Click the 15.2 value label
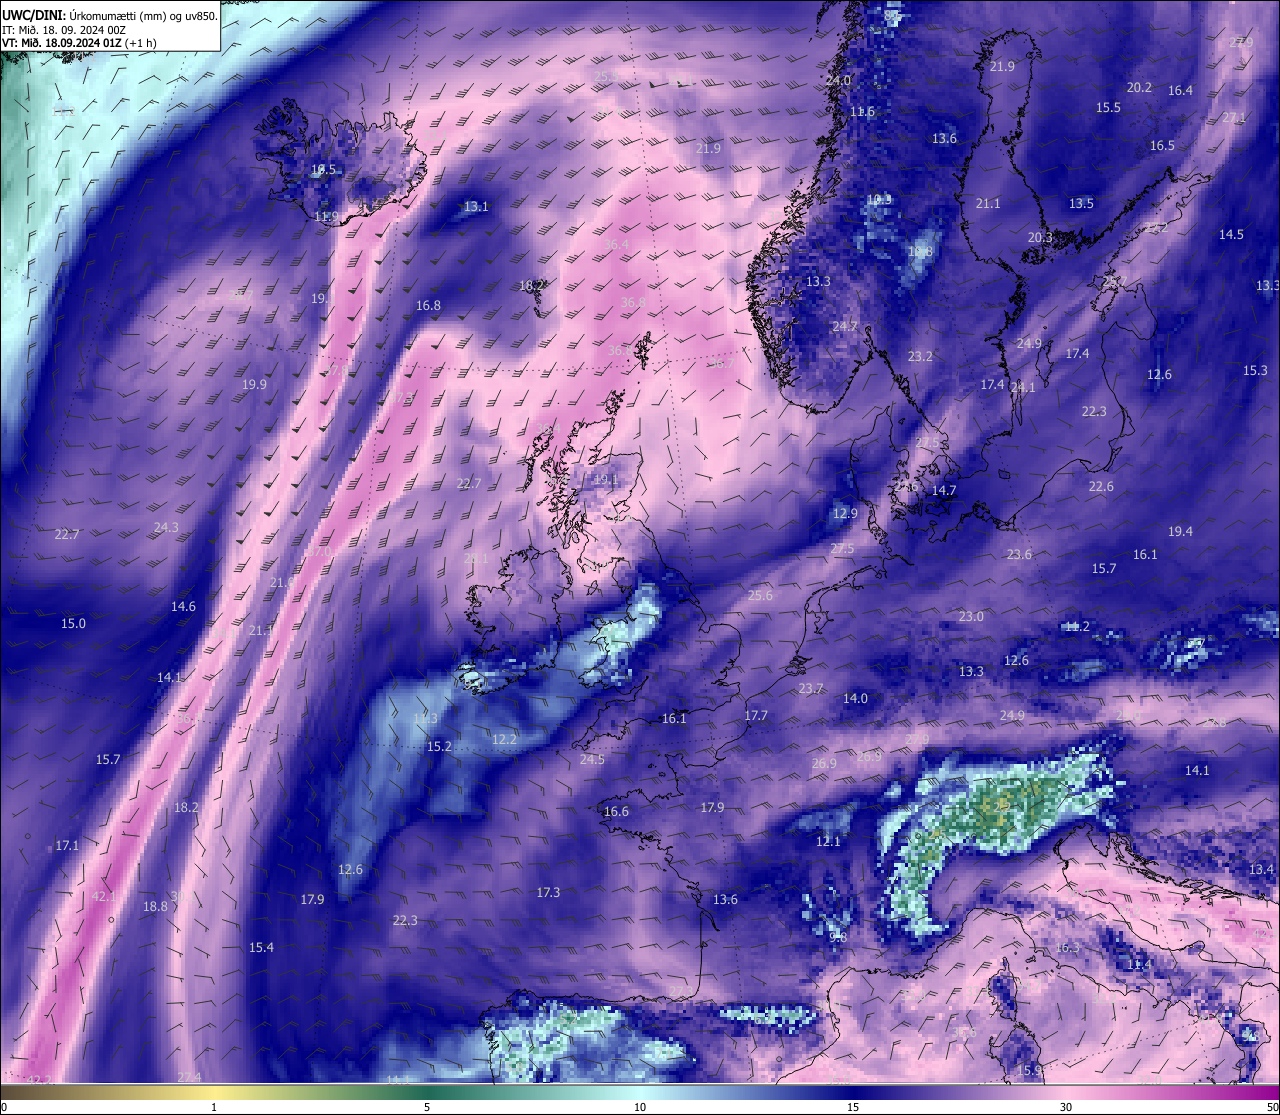1280x1115 pixels. click(439, 747)
